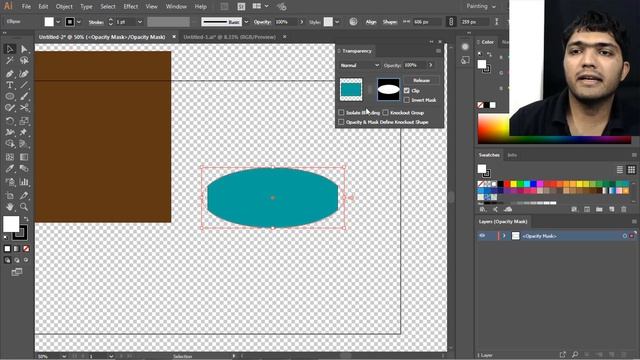
Task: Select the Selection tool (black arrow)
Action: tap(10, 49)
